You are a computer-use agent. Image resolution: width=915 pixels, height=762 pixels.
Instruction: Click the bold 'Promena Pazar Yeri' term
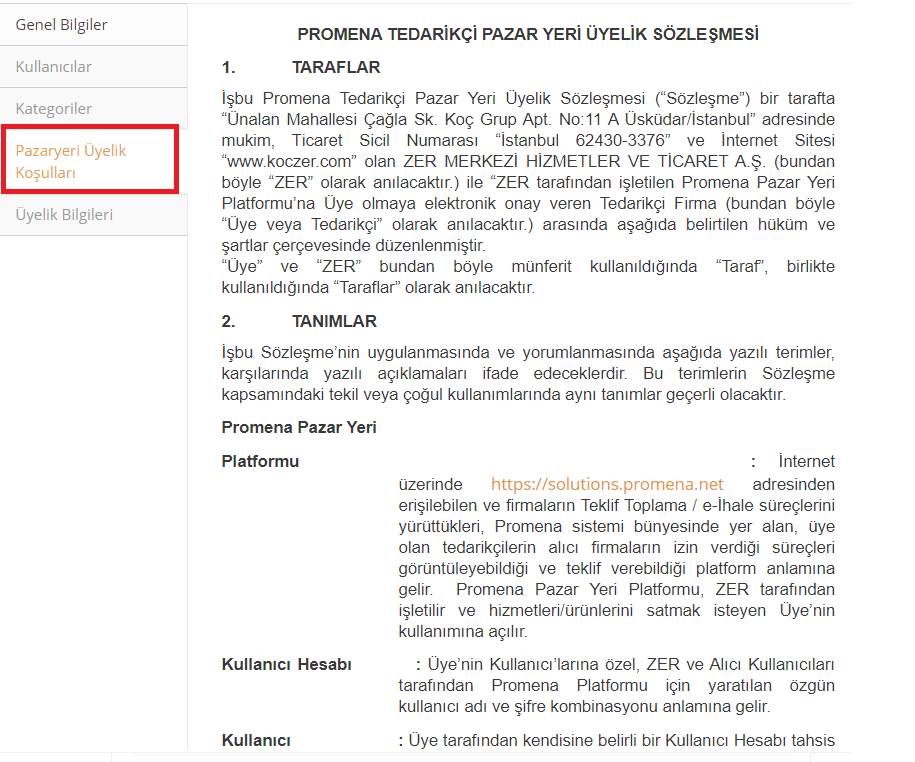299,428
